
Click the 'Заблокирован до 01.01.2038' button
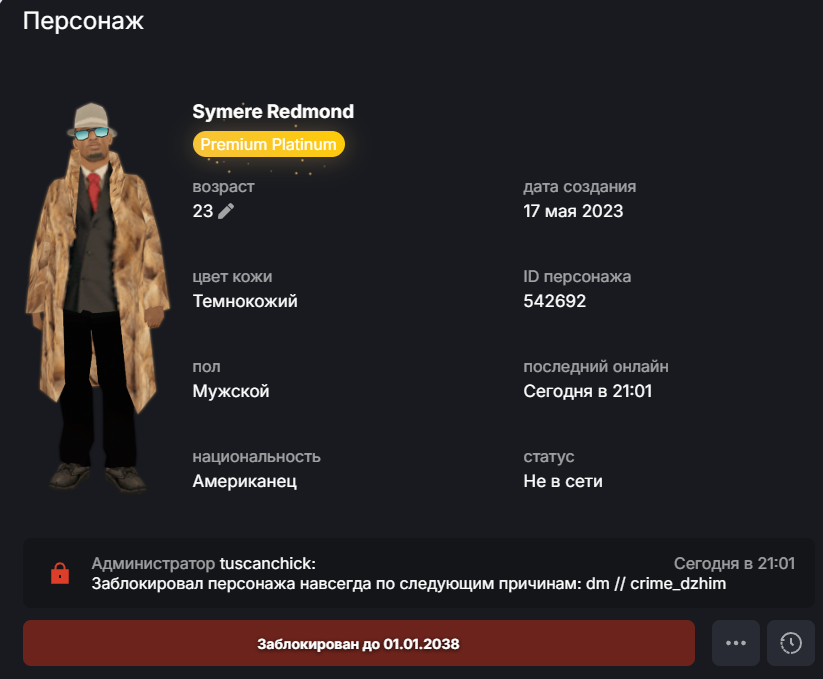coord(358,643)
